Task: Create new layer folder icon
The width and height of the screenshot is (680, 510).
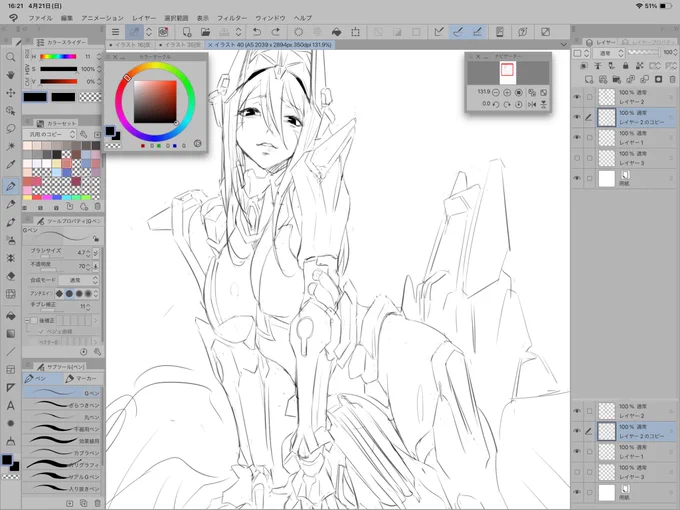Action: [617, 79]
